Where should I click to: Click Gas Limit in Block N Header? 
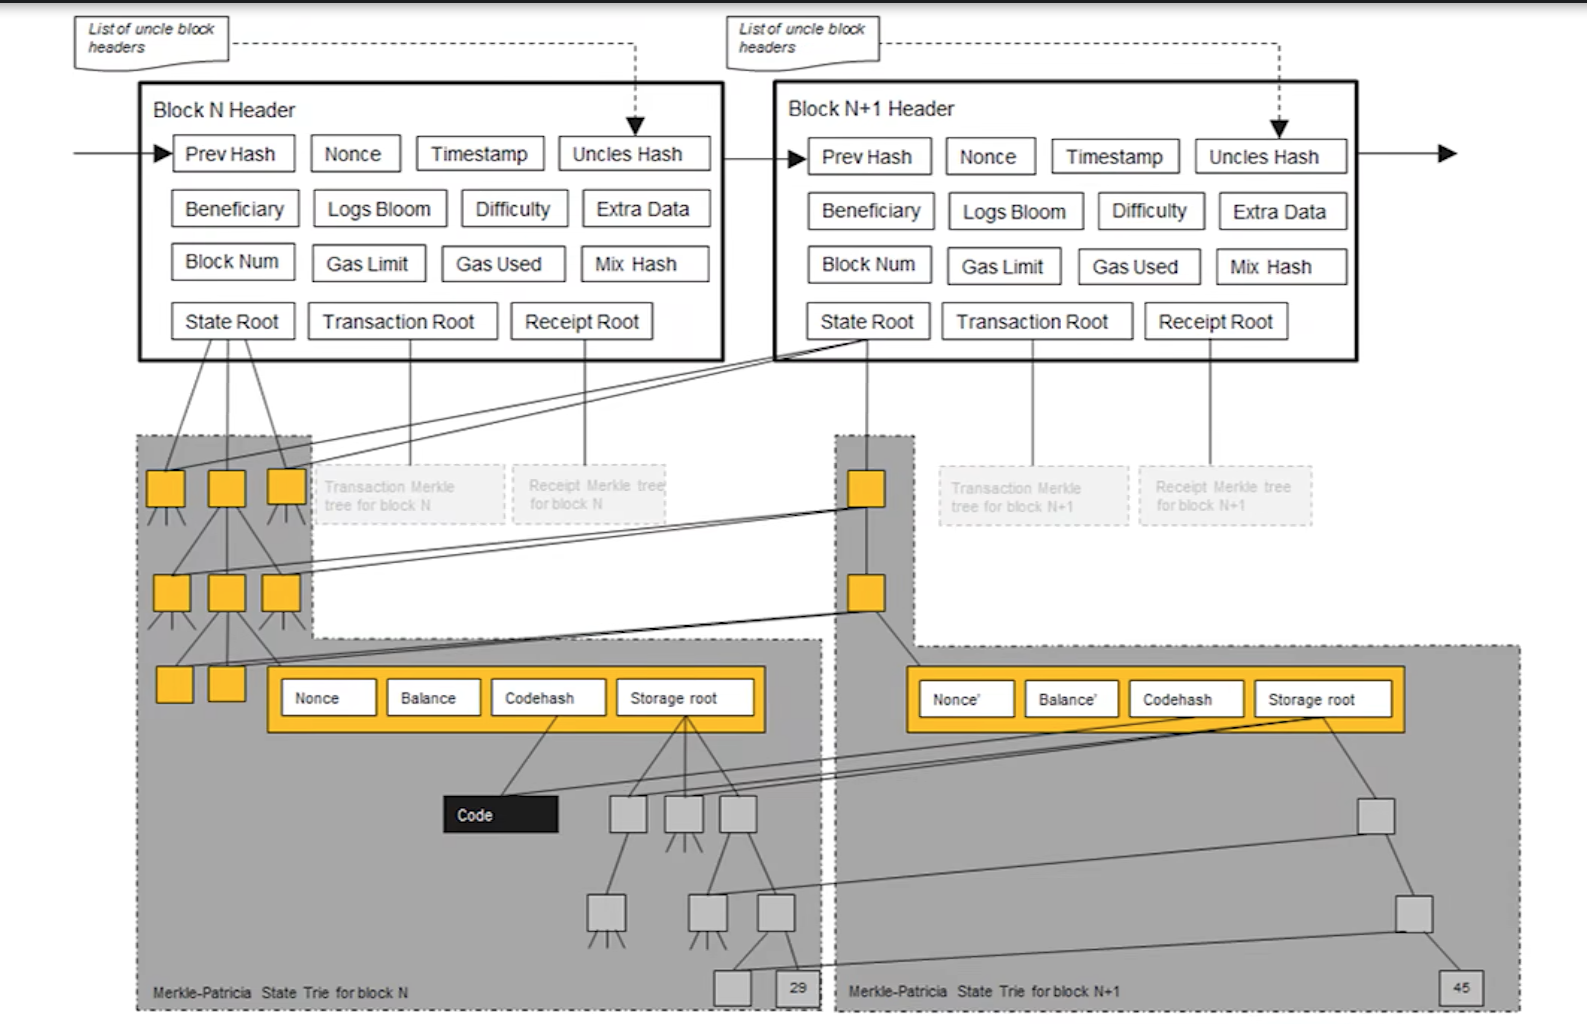368,264
